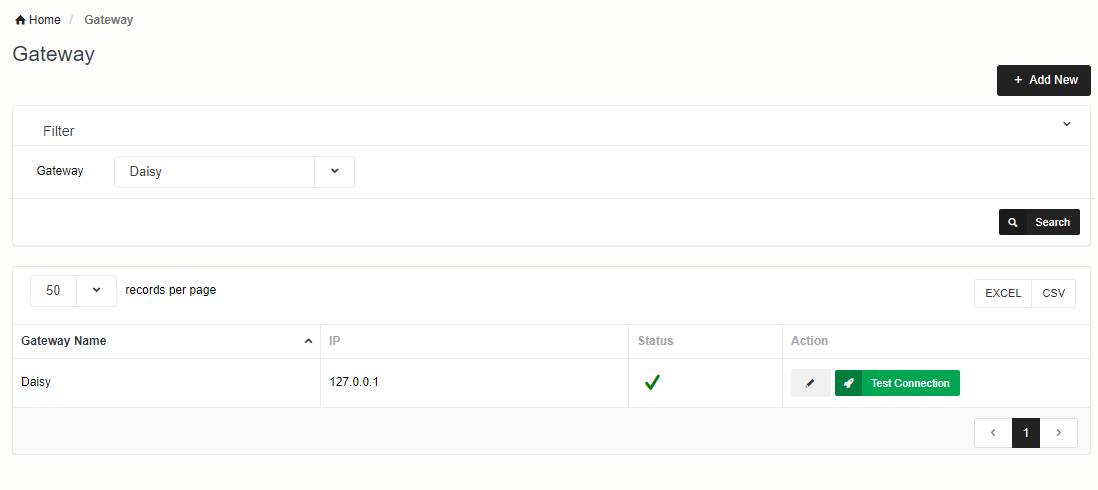Open the records per page dropdown
This screenshot has height=490, width=1098.
pyautogui.click(x=96, y=290)
